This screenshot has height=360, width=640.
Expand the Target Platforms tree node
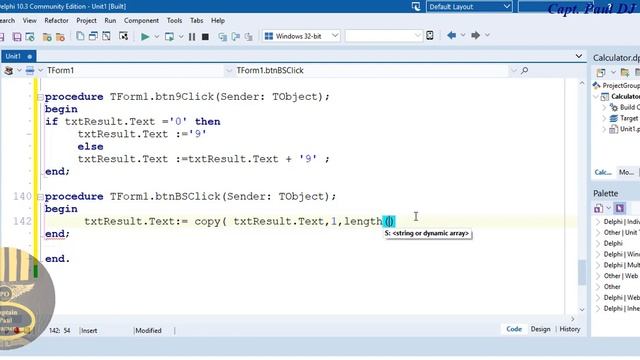click(x=604, y=118)
